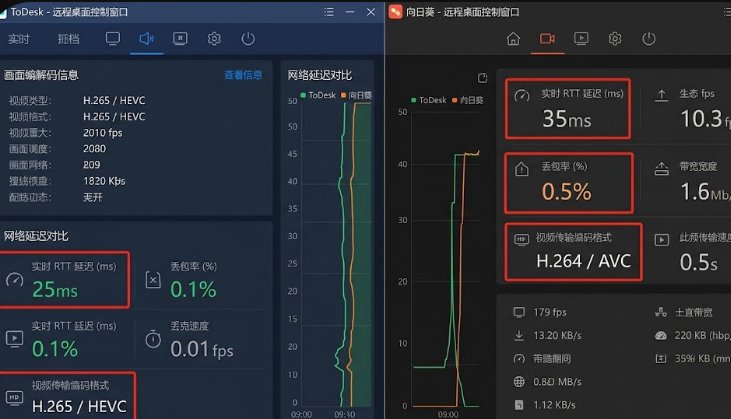Screen dimensions: 731x419
Task: Click the 网络延迟对比 heading above ToDesk chart
Action: tap(320, 75)
